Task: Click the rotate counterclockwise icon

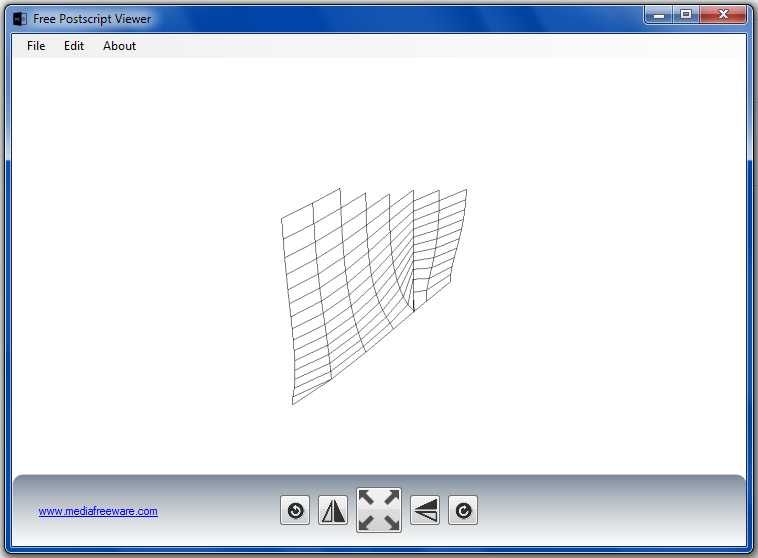Action: 295,510
